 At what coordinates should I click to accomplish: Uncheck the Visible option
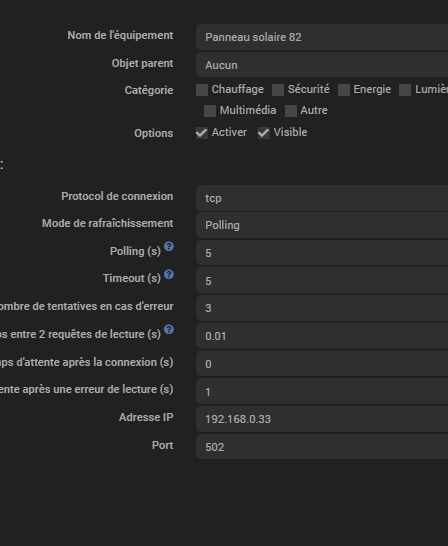264,133
